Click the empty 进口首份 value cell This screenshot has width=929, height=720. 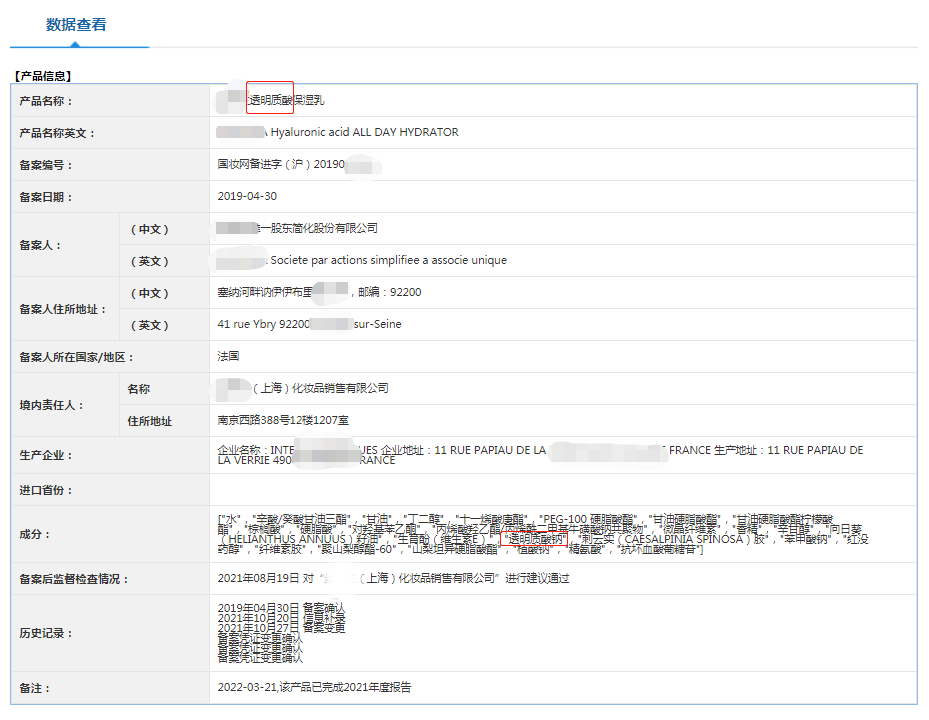(x=560, y=490)
